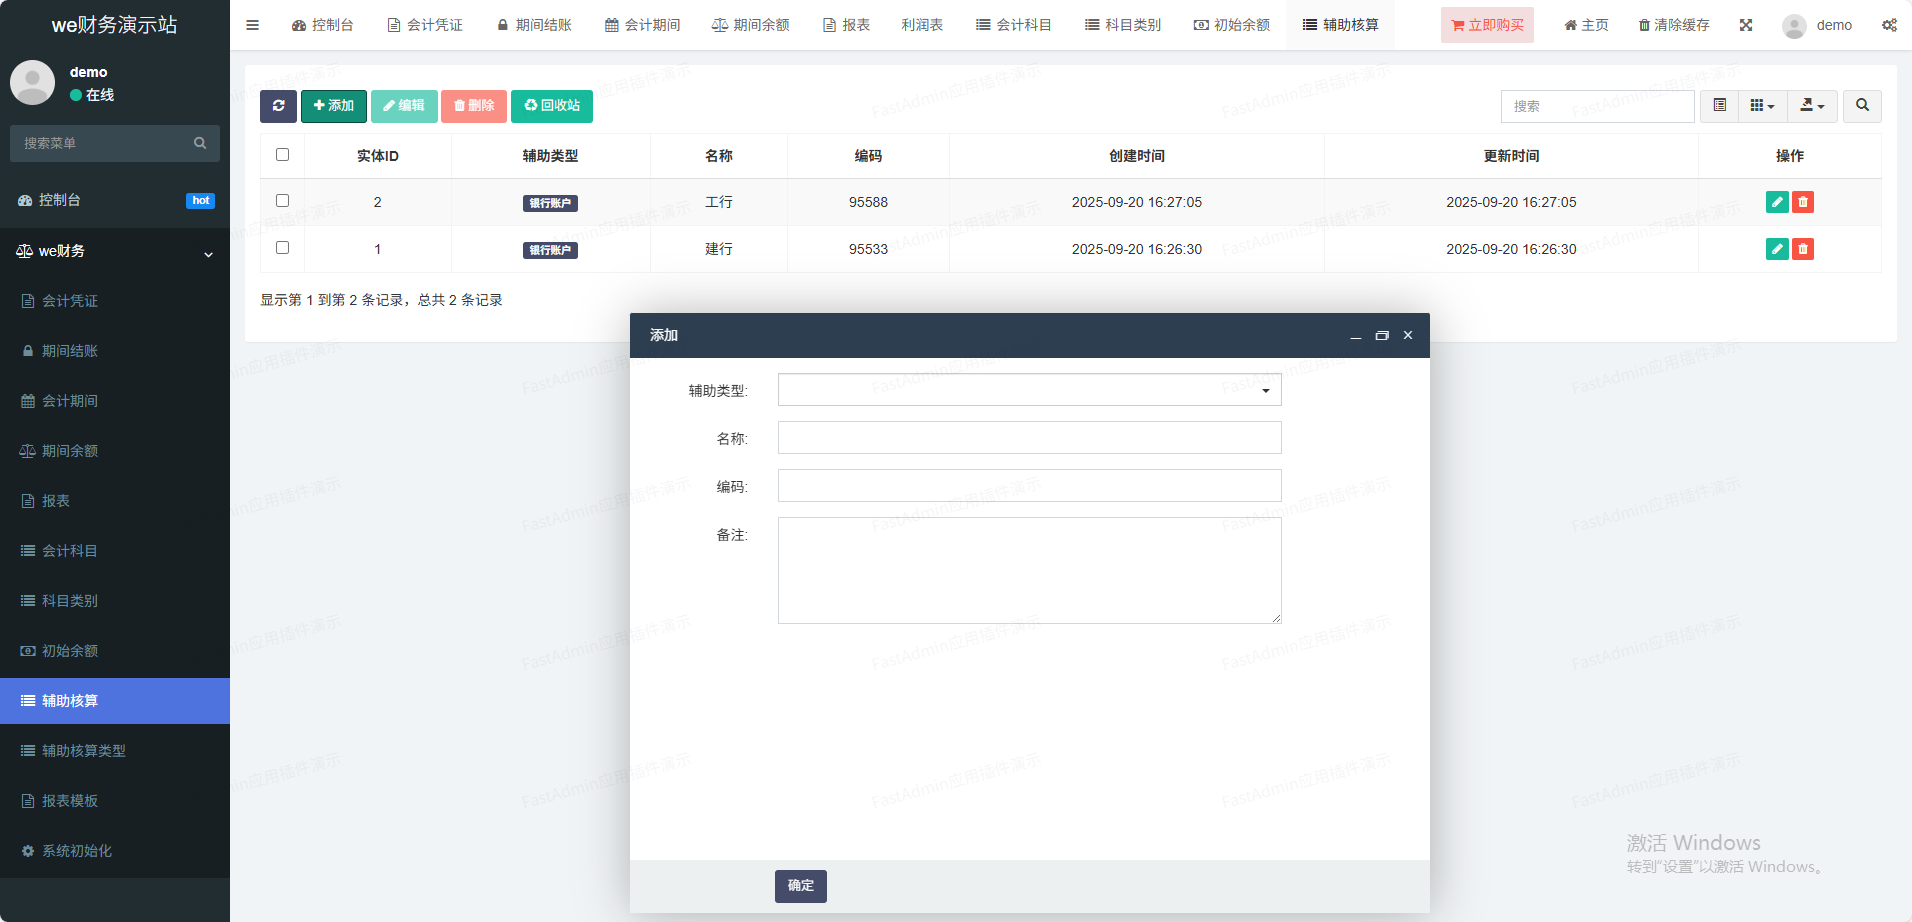This screenshot has width=1912, height=922.
Task: Tick the checkbox for row with ID 1
Action: pyautogui.click(x=282, y=248)
